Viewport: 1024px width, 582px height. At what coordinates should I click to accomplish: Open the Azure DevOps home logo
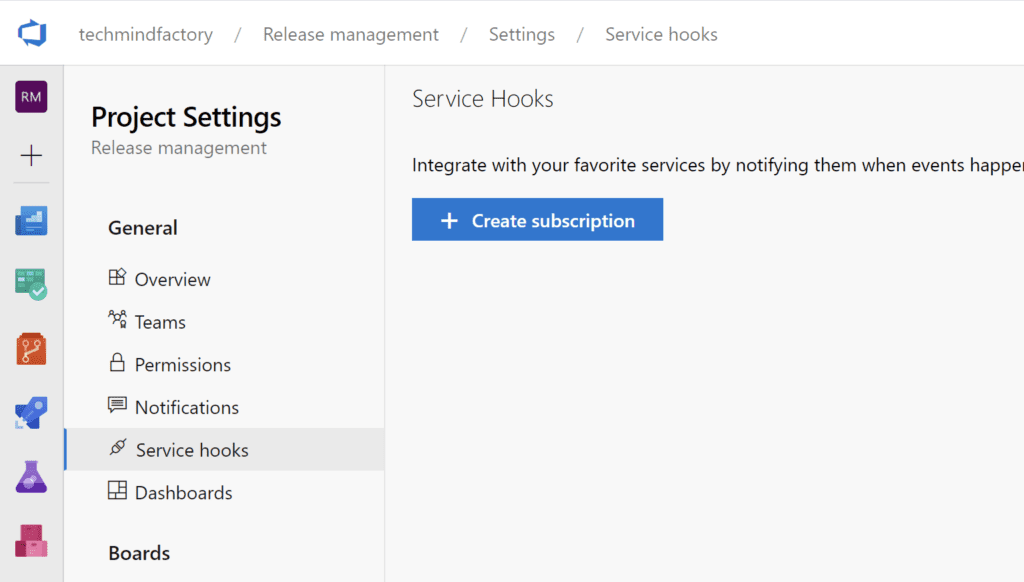32,33
